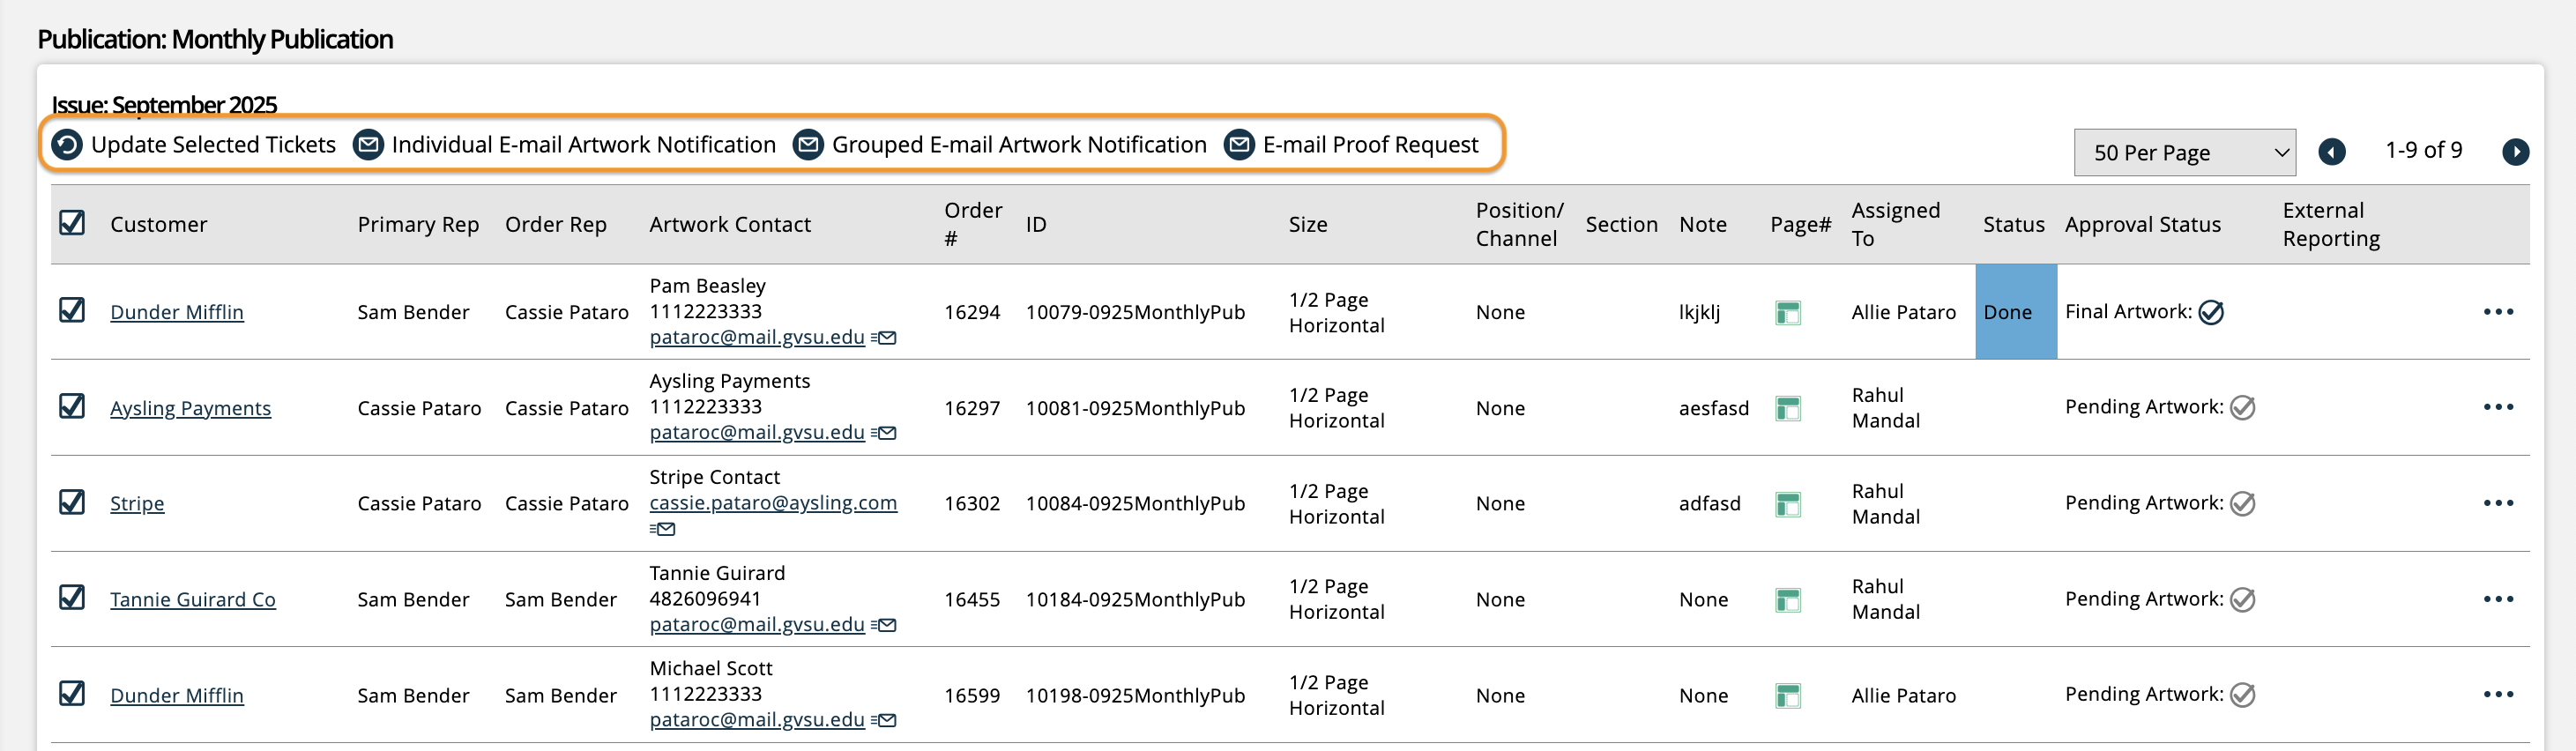2576x751 pixels.
Task: Sort by the Approval Status column header
Action: pyautogui.click(x=2142, y=225)
